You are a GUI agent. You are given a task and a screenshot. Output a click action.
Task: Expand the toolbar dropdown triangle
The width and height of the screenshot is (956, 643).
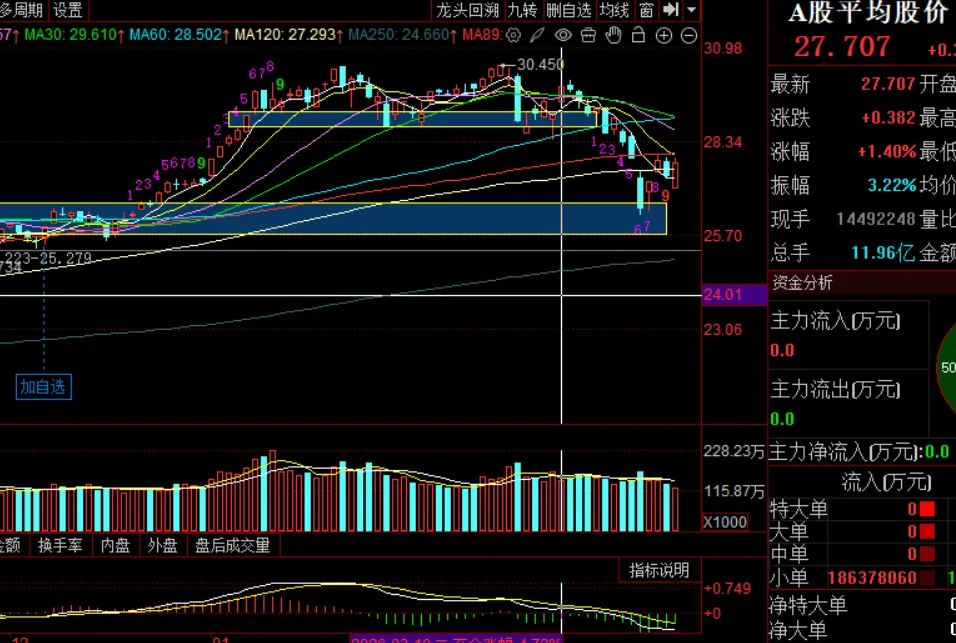(691, 10)
